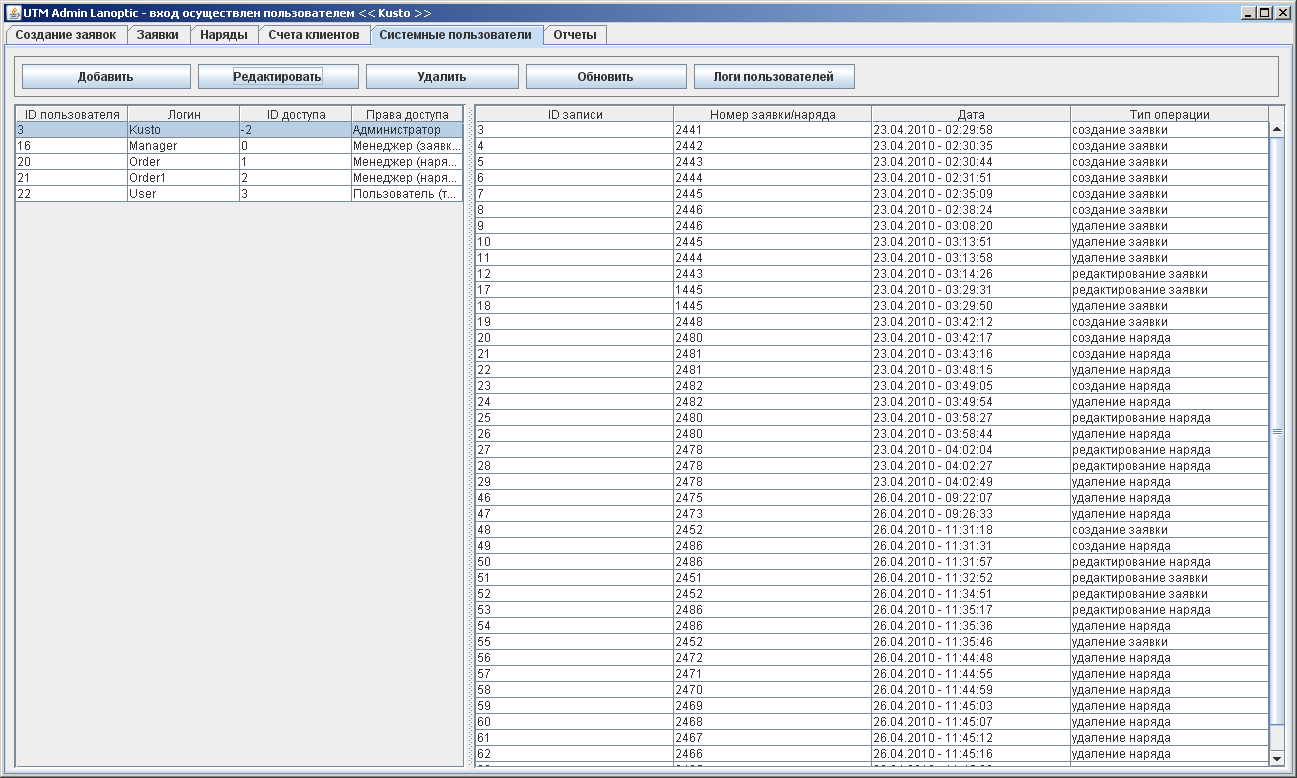Select the User login cell
The image size is (1297, 778).
click(184, 194)
